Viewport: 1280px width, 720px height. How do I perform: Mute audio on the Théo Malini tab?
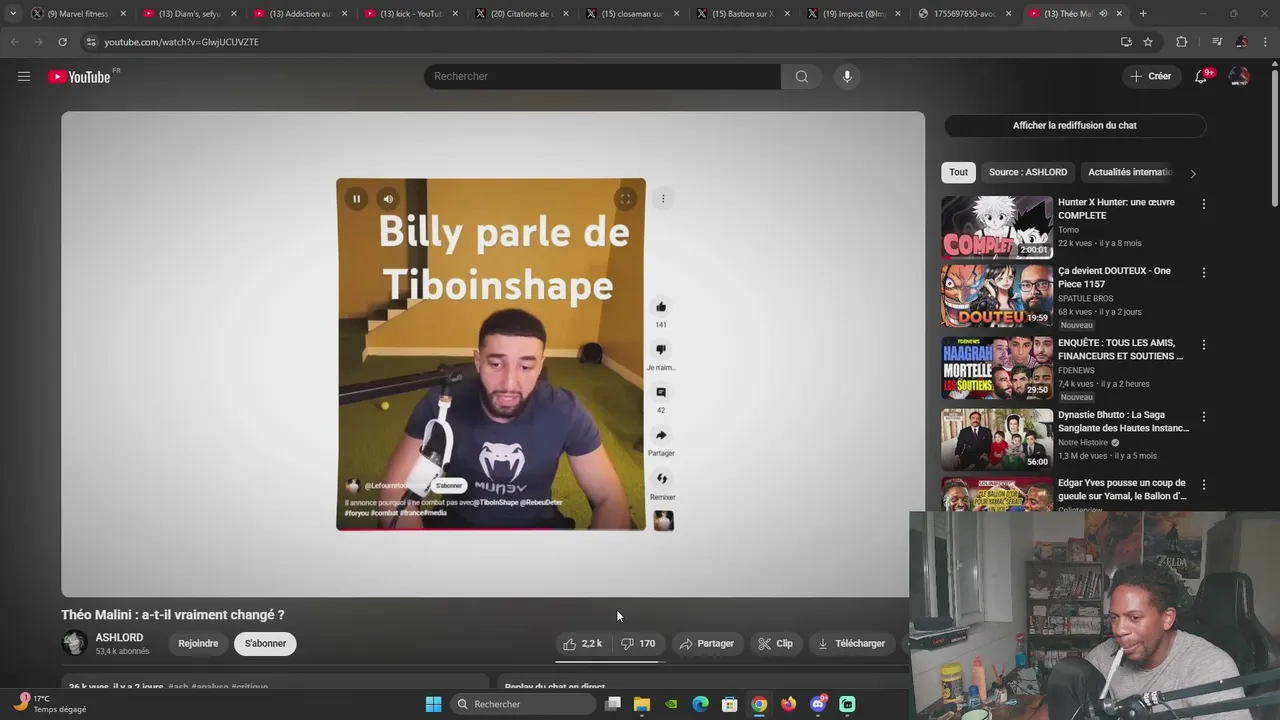tap(1103, 13)
